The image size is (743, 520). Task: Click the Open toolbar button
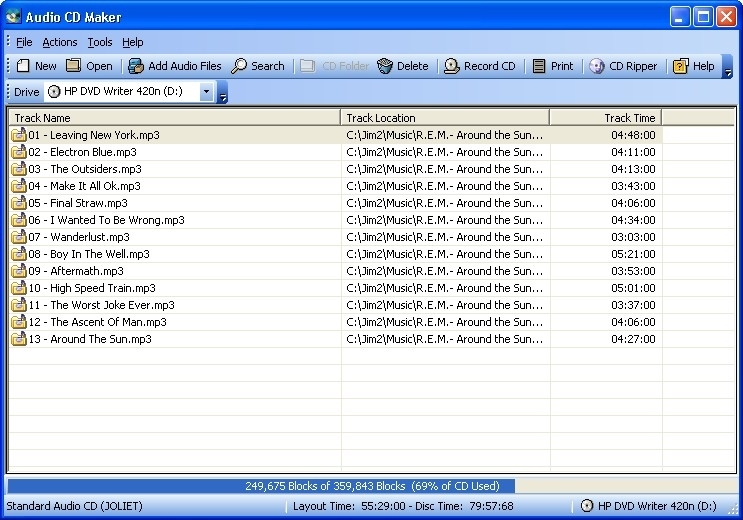(x=89, y=66)
